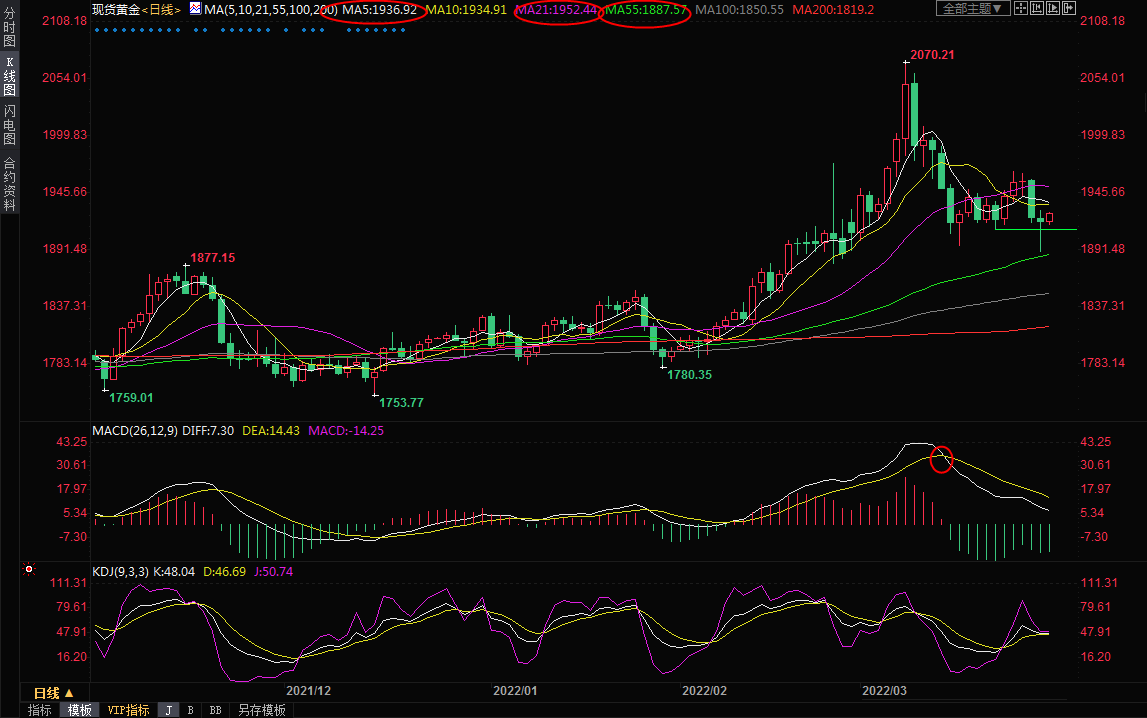1147x718 pixels.
Task: Toggle the B template button
Action: [190, 710]
